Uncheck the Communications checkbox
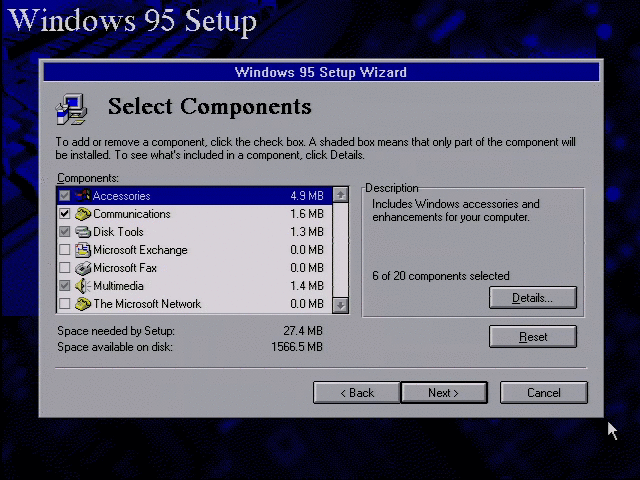Viewport: 640px width, 480px height. click(x=64, y=213)
